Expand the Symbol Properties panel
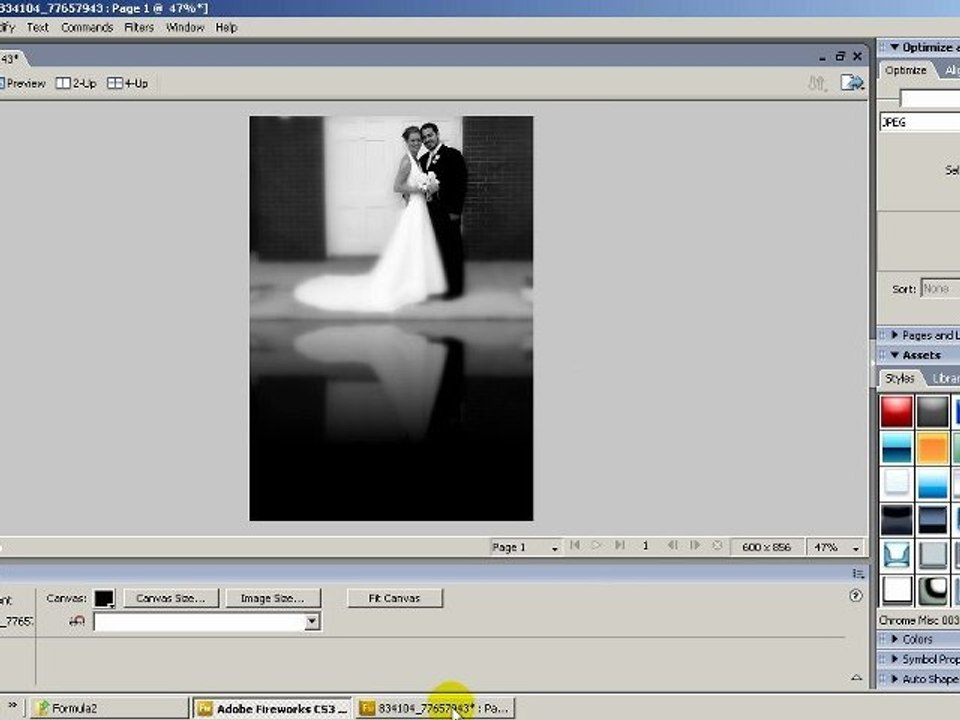960x720 pixels. 894,659
